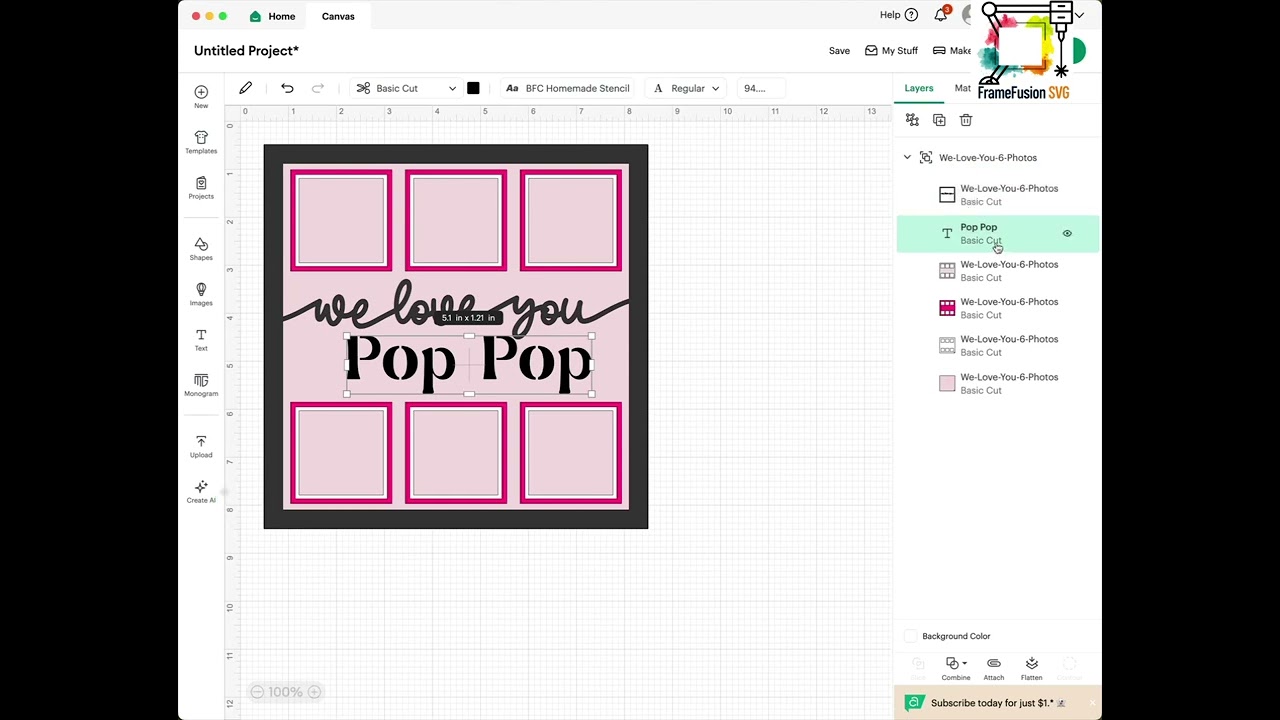Viewport: 1280px width, 720px height.
Task: Reset zoom by clicking 100%
Action: (x=285, y=692)
